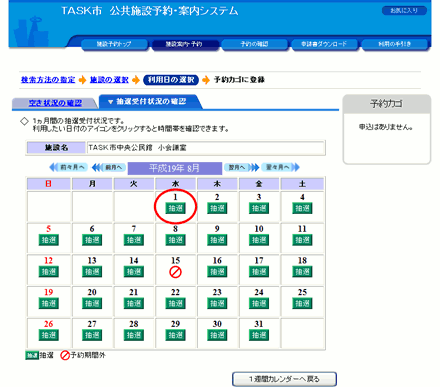
Task: Click the 1週間カレンダーへ戻る button
Action: point(284,379)
